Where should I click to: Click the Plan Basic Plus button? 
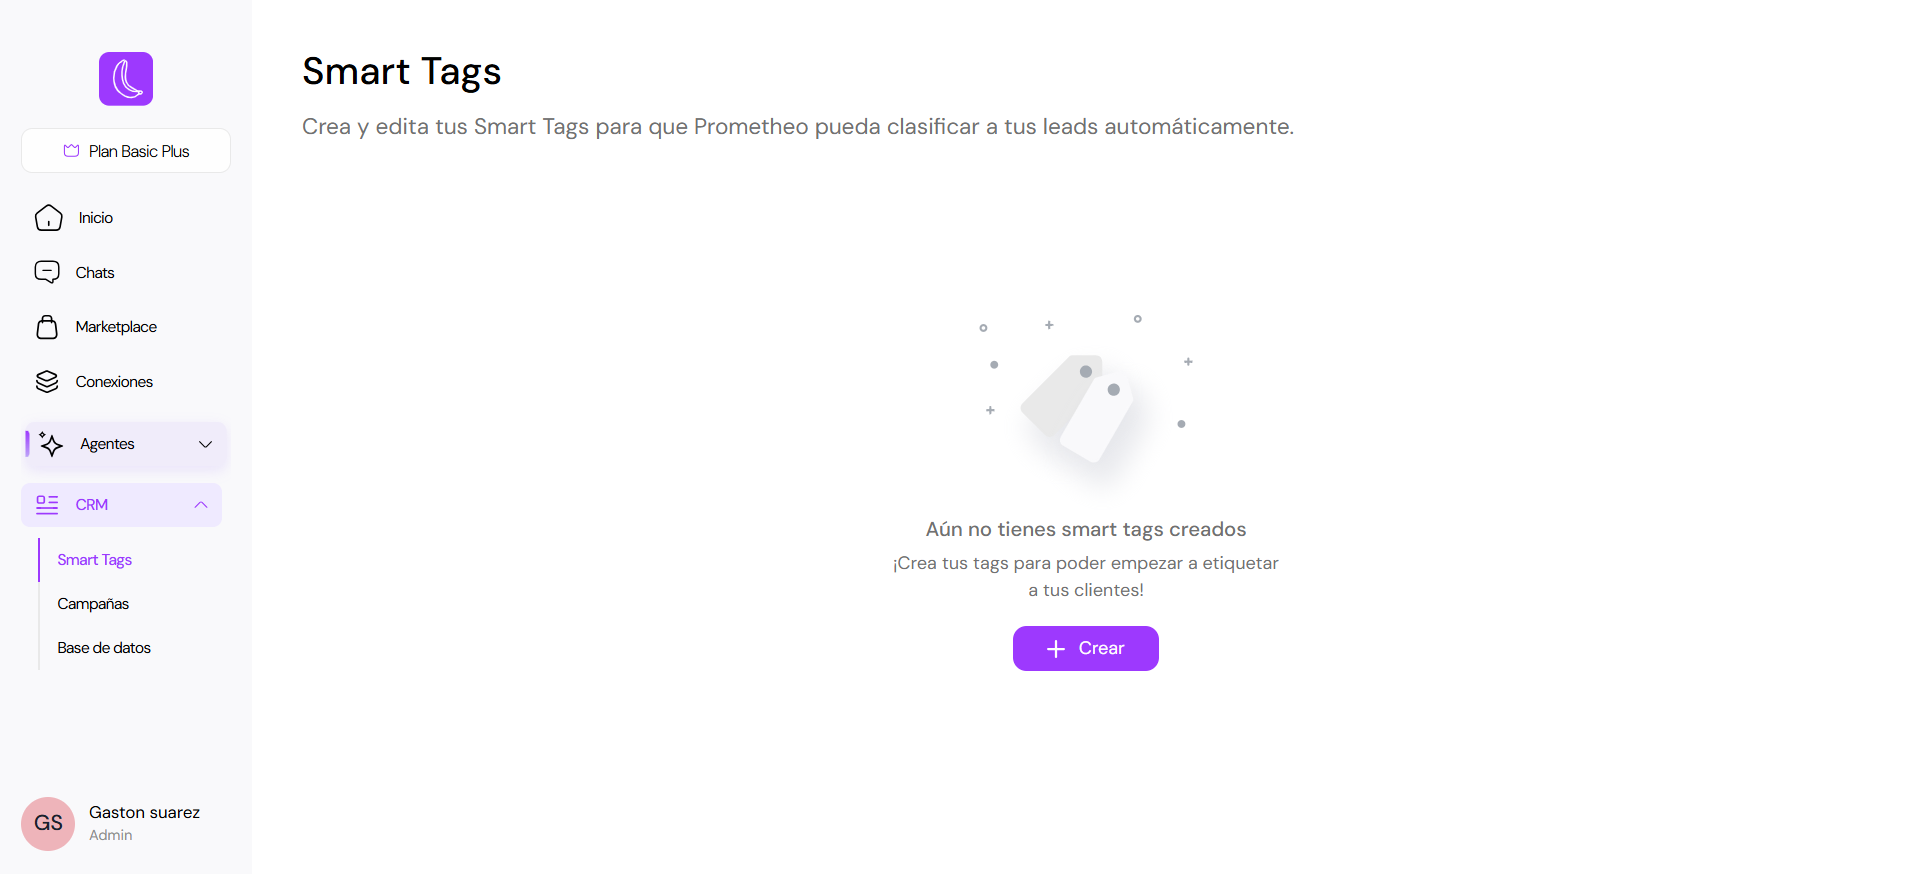(126, 151)
